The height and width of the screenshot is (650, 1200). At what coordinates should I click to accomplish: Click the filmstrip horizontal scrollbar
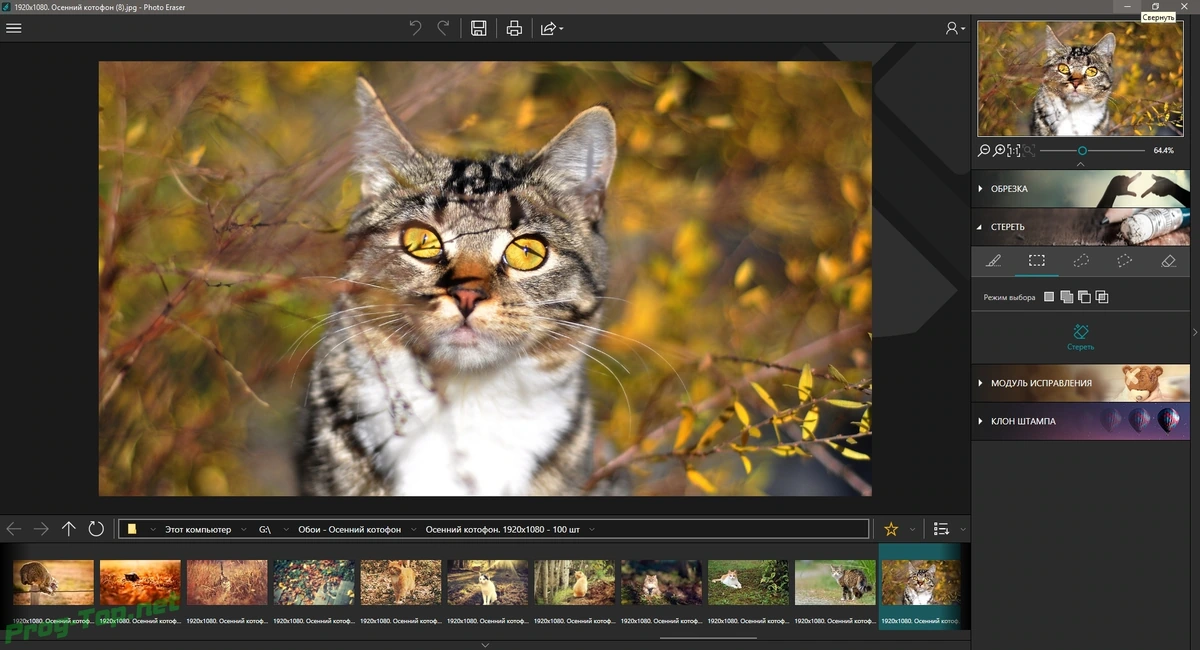708,638
